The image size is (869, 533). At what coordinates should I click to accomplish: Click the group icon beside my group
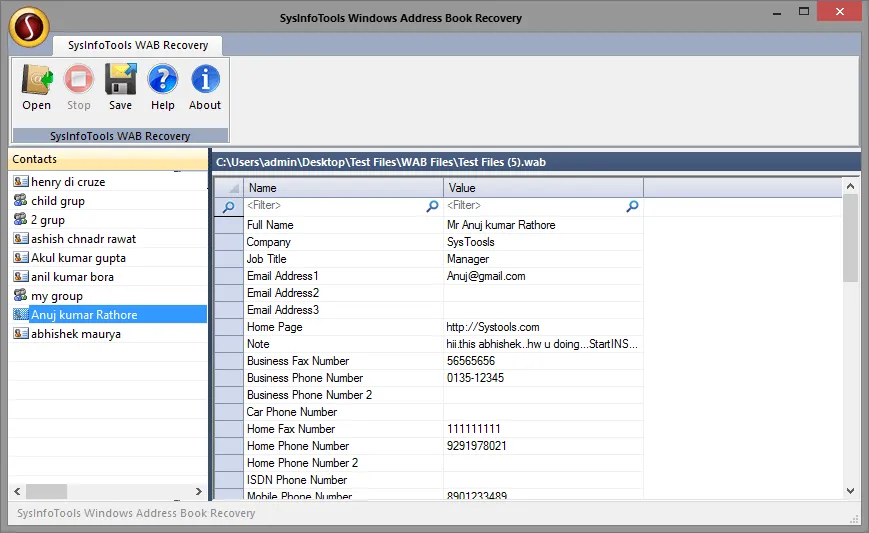pyautogui.click(x=21, y=295)
